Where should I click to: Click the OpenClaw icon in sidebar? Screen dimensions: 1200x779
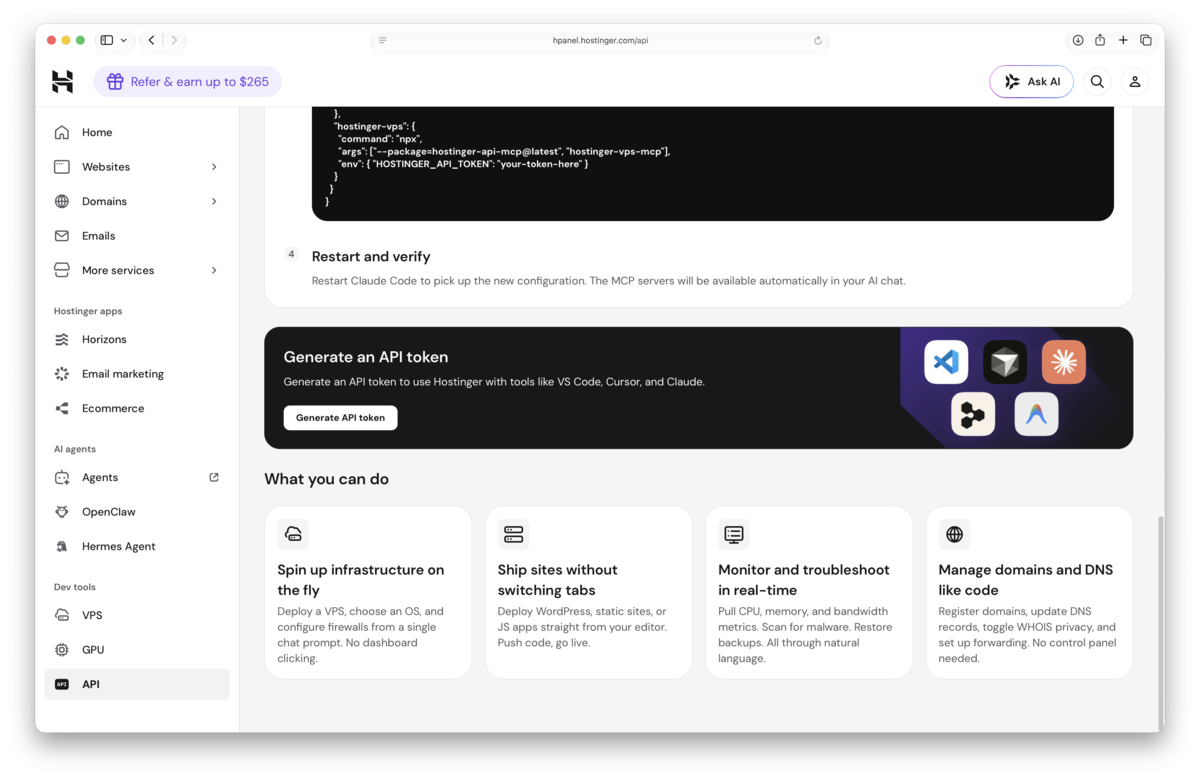[x=62, y=512]
